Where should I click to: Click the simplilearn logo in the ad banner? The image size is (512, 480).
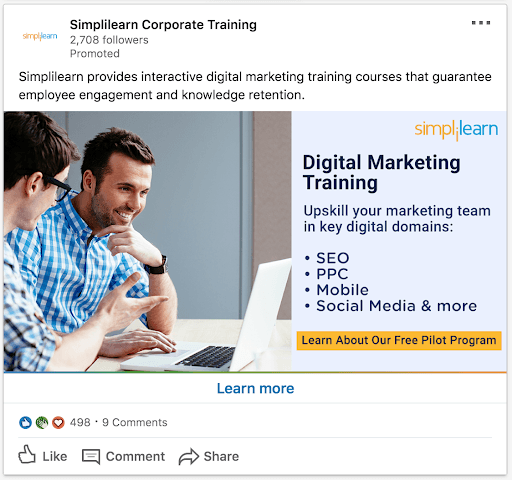456,130
